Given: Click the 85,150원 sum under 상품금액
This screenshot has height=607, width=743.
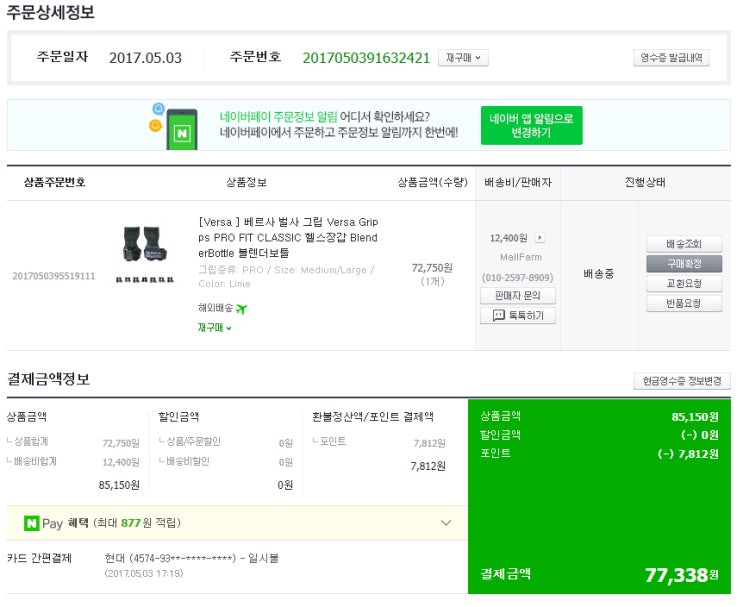Looking at the screenshot, I should pos(119,485).
